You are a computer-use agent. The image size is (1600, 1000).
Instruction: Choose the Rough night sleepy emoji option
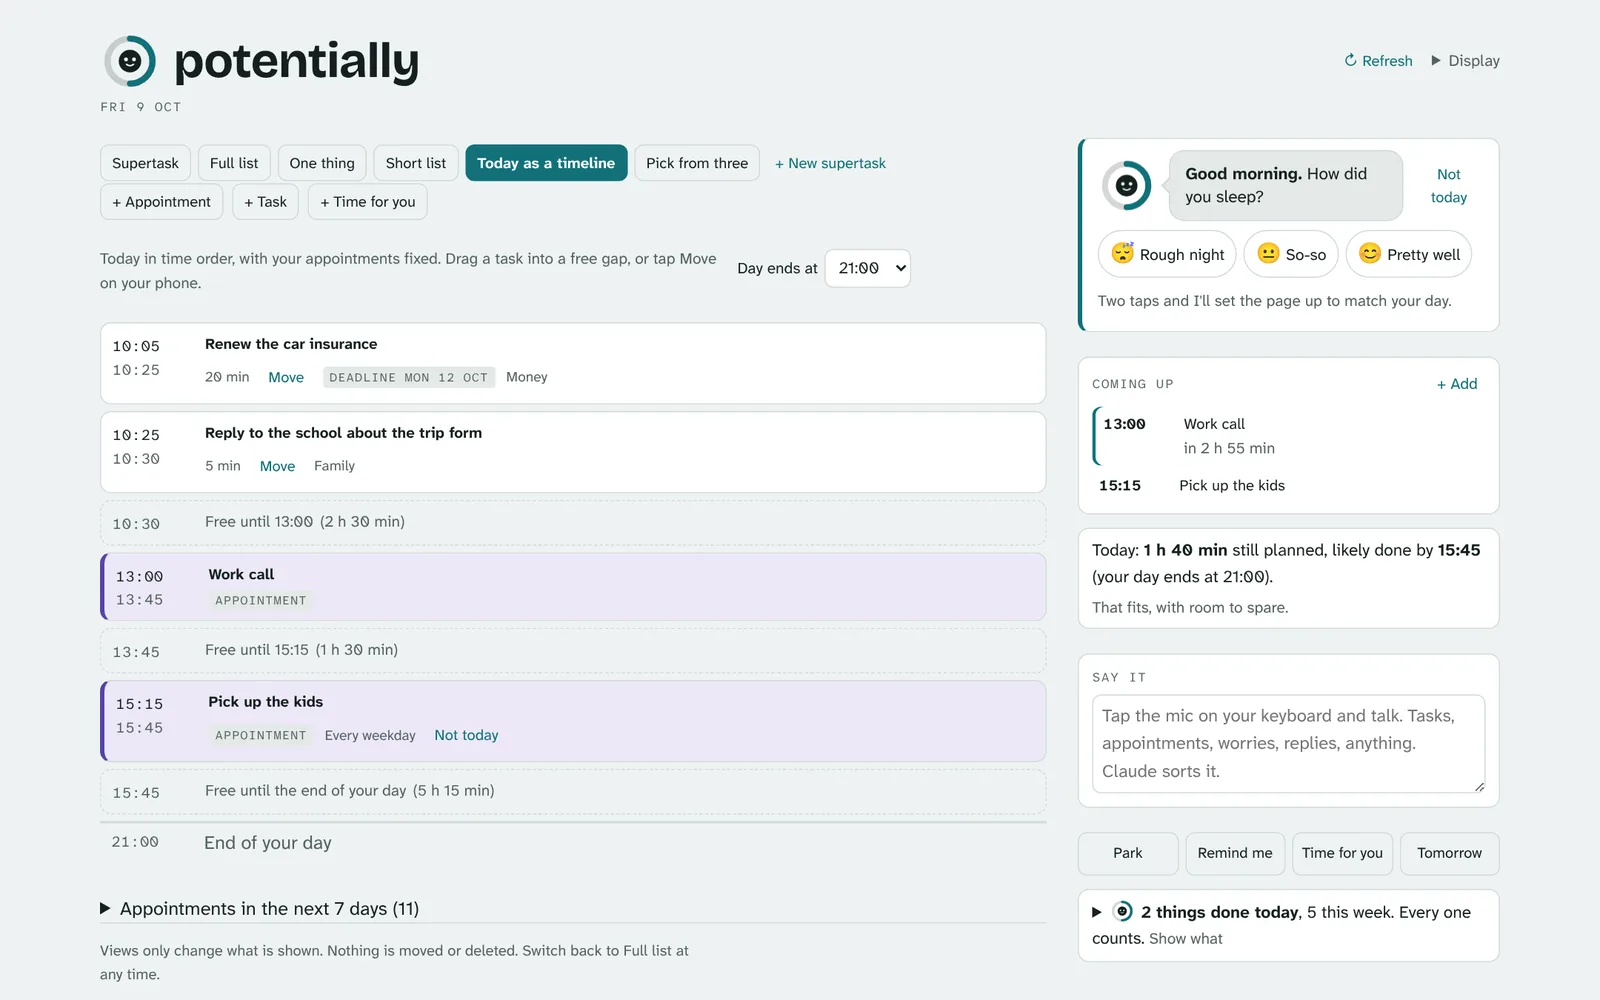[1167, 255]
